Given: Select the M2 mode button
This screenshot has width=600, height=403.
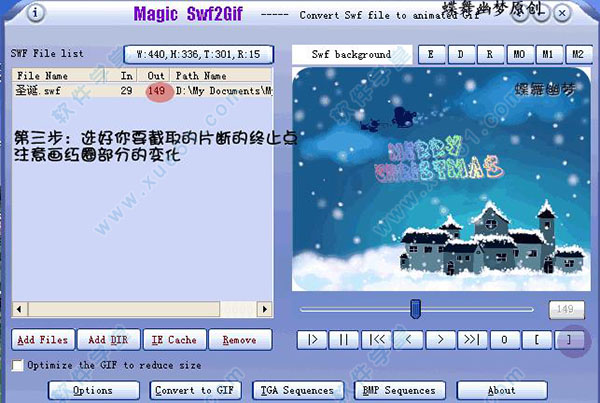Looking at the screenshot, I should pos(579,54).
